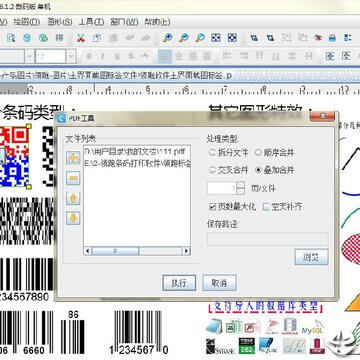This screenshot has height=360, width=360.
Task: Click the blue database icon in the toolbar
Action: tap(27, 38)
